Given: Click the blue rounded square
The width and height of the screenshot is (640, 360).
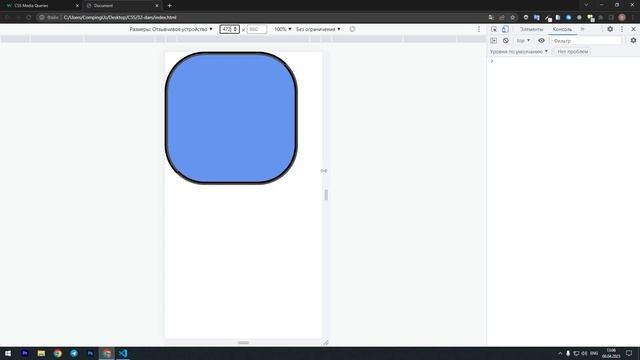Looking at the screenshot, I should click(x=231, y=118).
